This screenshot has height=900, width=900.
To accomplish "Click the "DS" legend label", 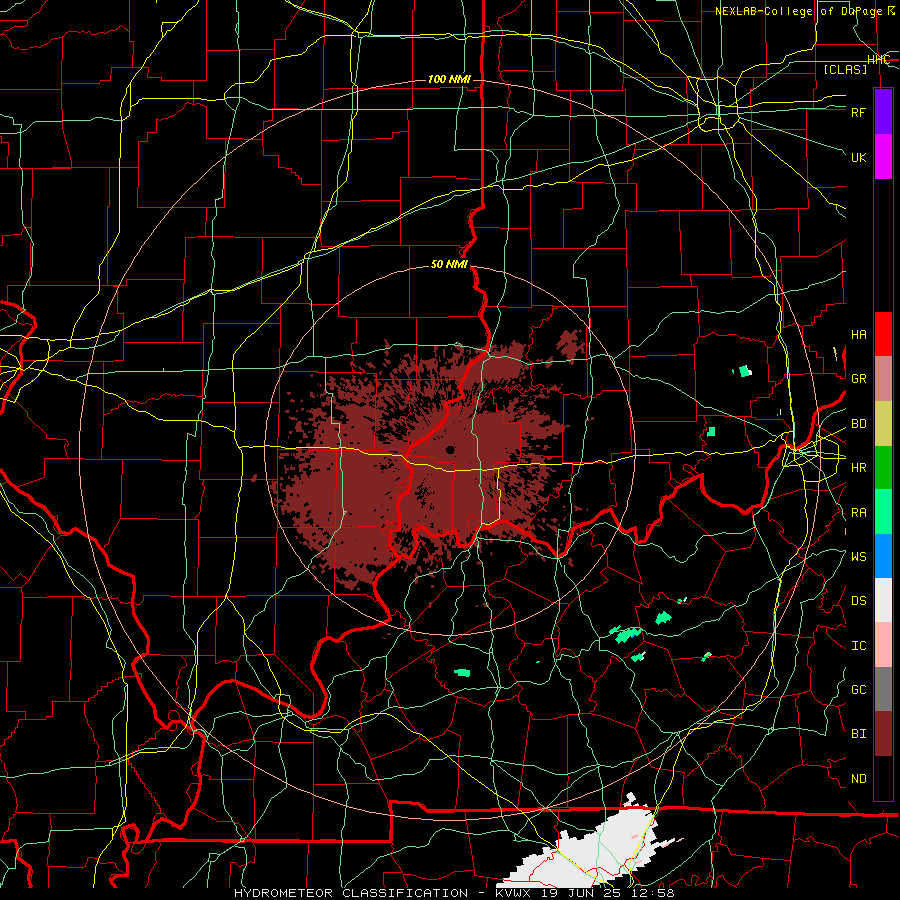I will pos(859,600).
